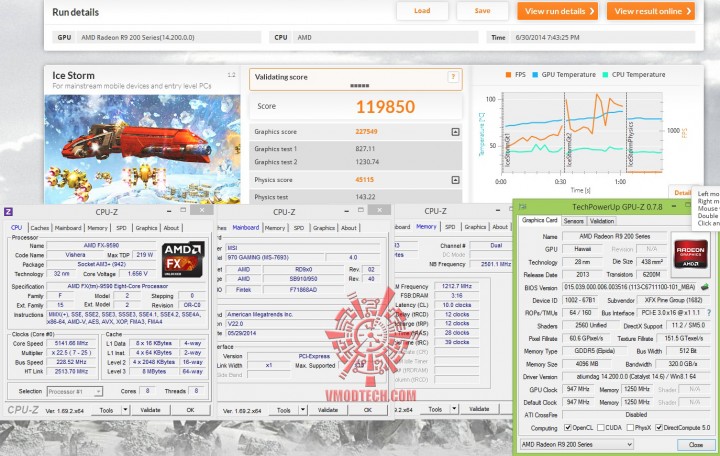Minimize the first CPU-Z window

click(x=169, y=211)
